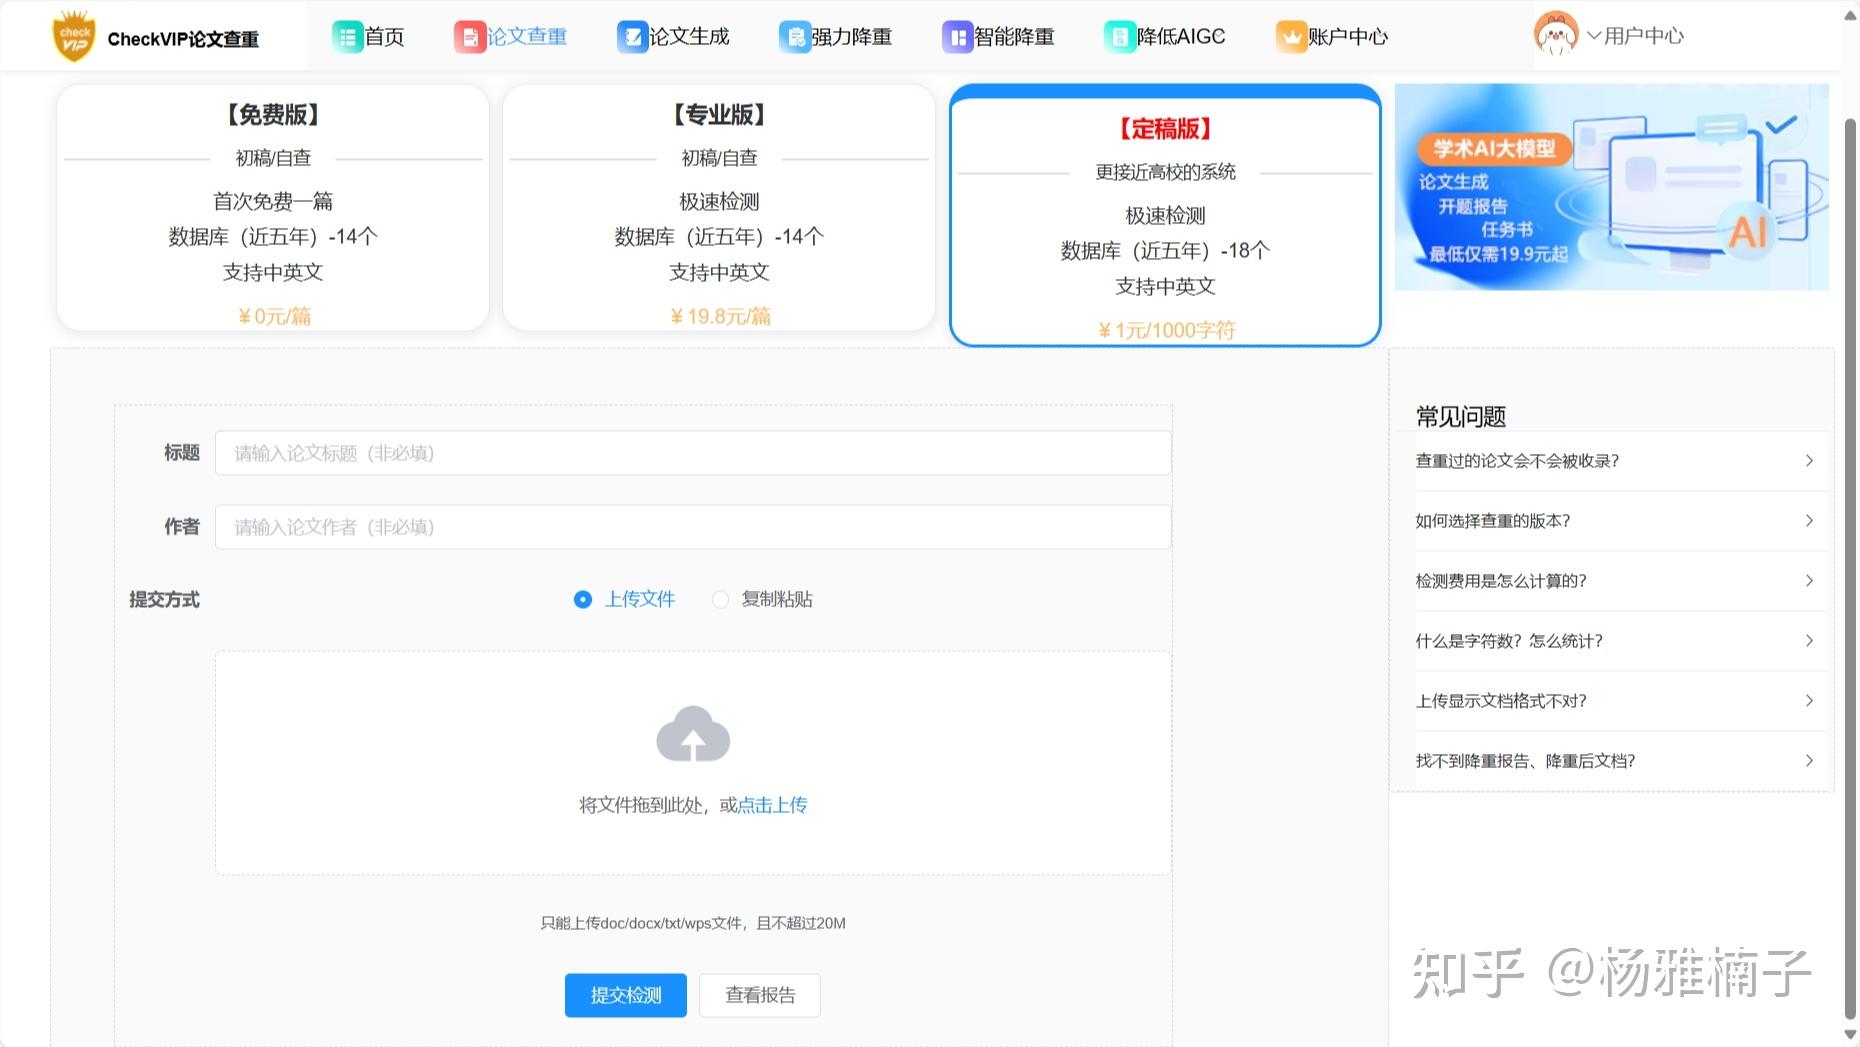This screenshot has width=1860, height=1047.
Task: Open the 智能降重 icon
Action: click(956, 36)
